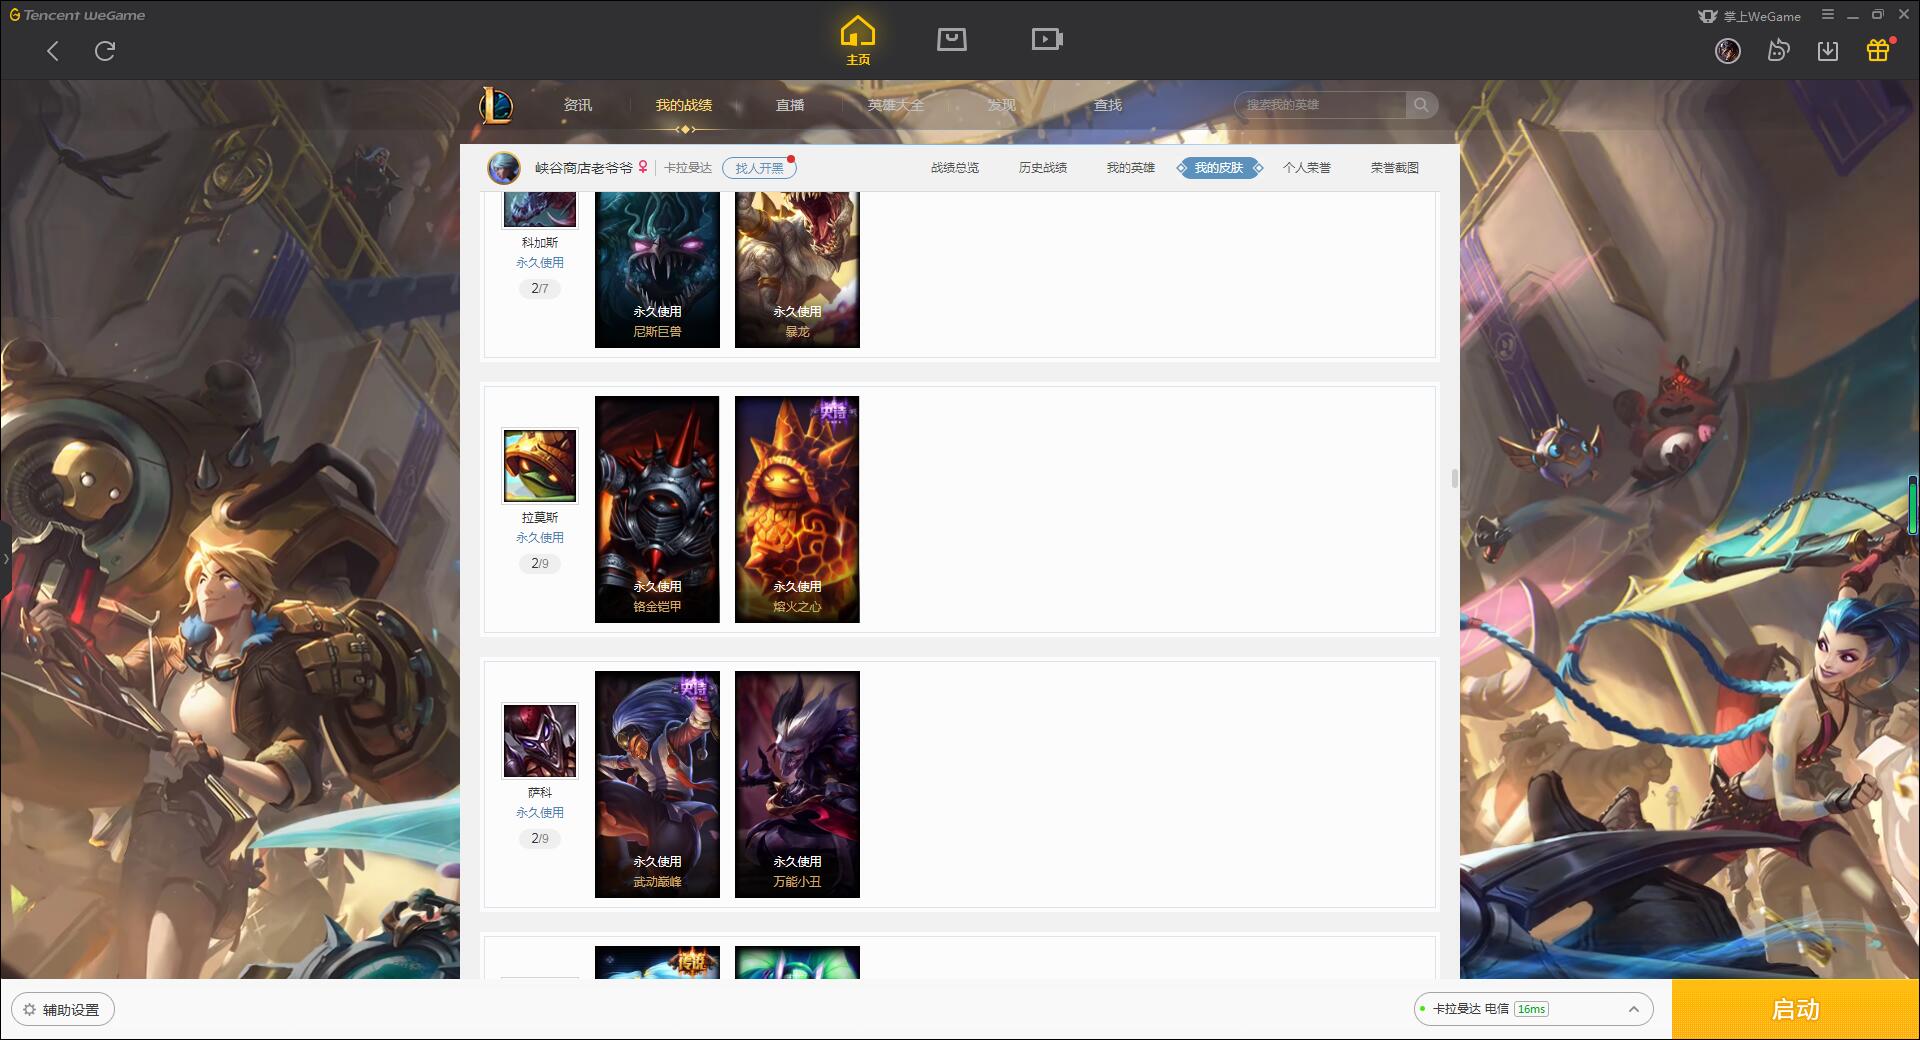Click the 2/9 skin count under 萨科

(x=540, y=838)
